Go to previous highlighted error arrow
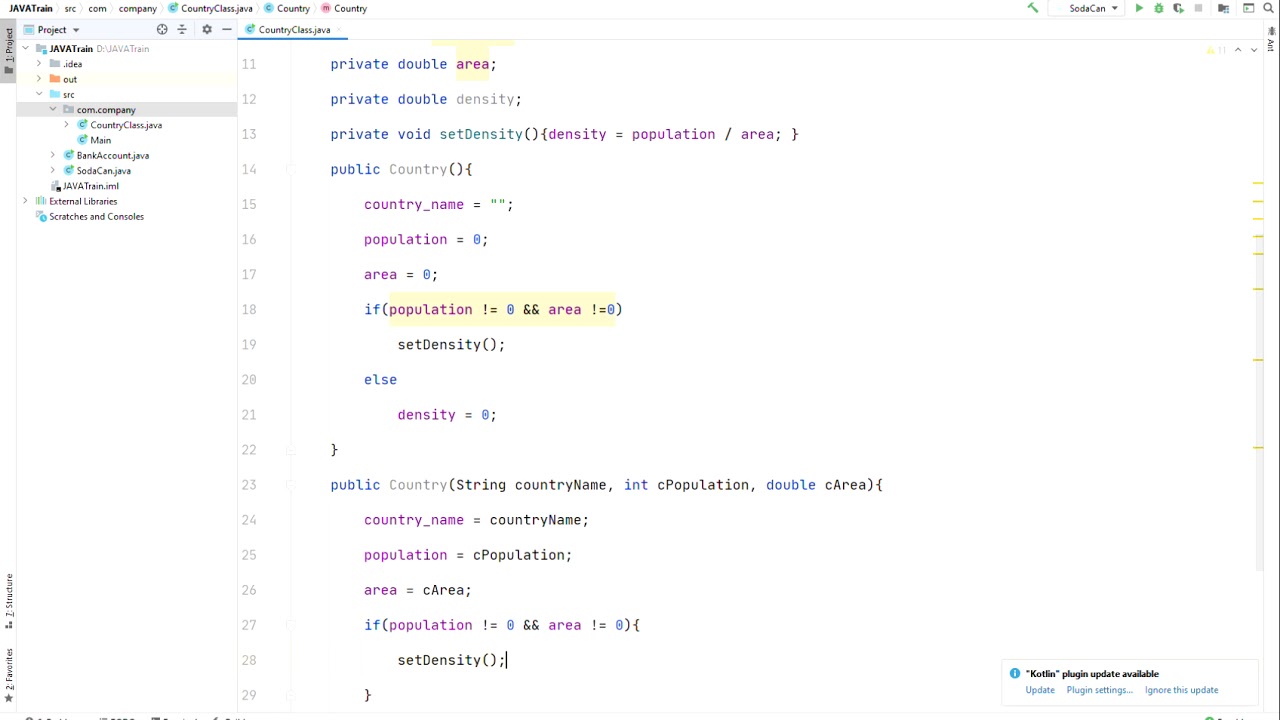The height and width of the screenshot is (720, 1280). pos(1238,50)
